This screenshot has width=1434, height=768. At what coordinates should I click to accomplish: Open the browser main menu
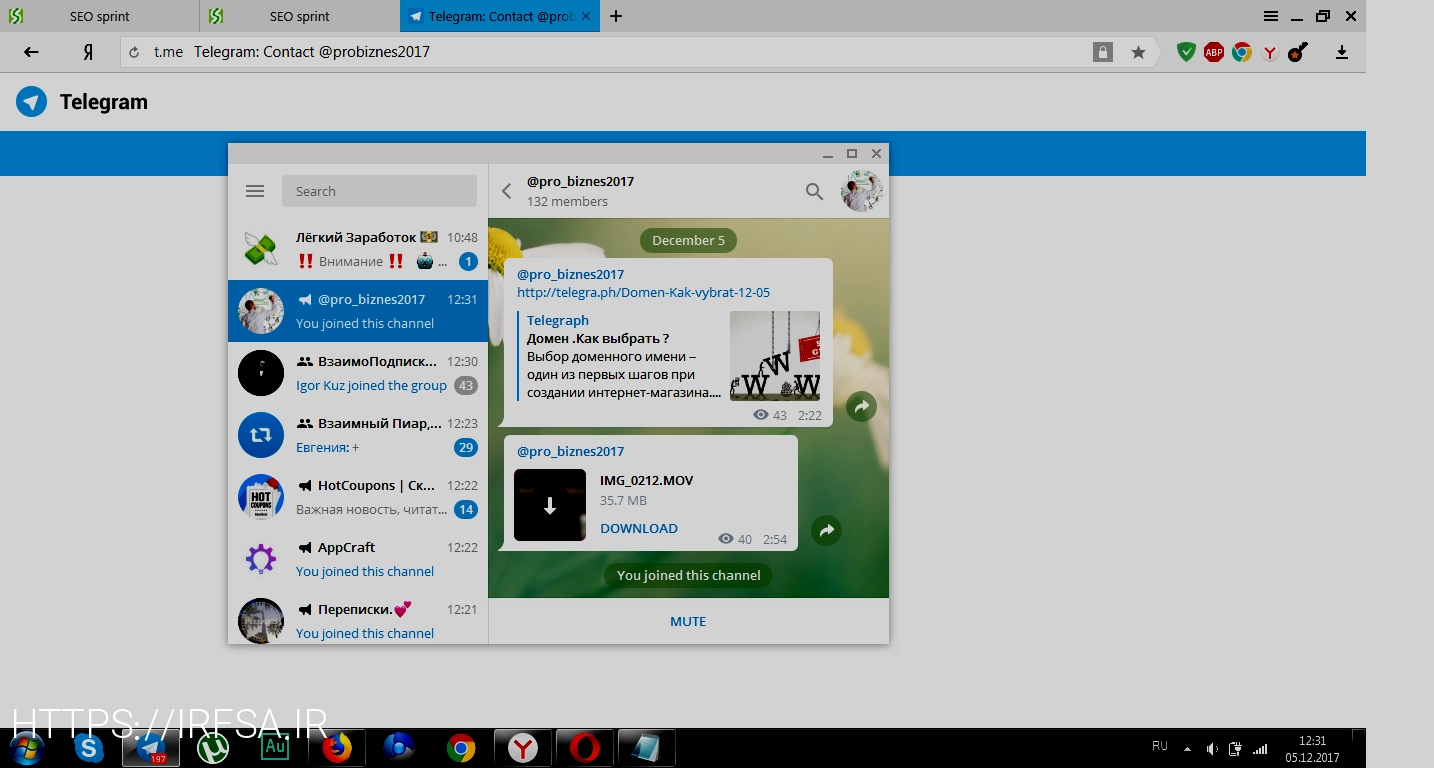point(1270,16)
